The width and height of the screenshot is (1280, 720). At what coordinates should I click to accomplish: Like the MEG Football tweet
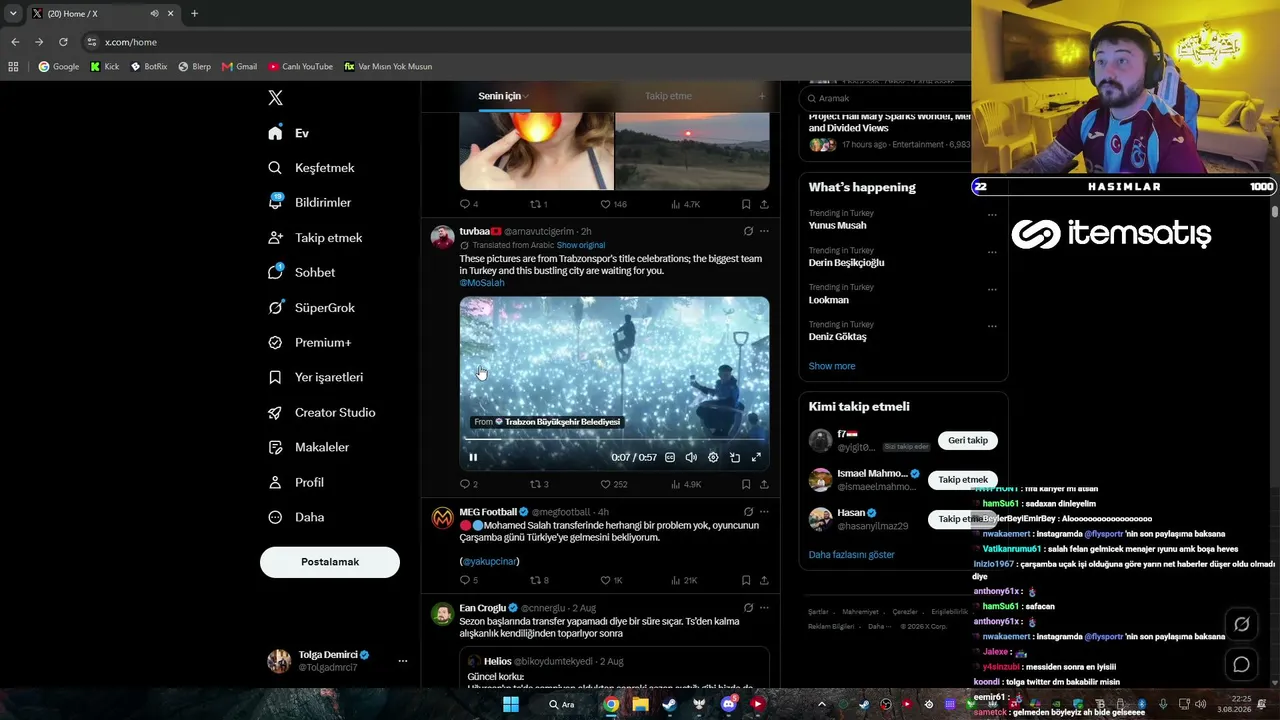pos(611,580)
